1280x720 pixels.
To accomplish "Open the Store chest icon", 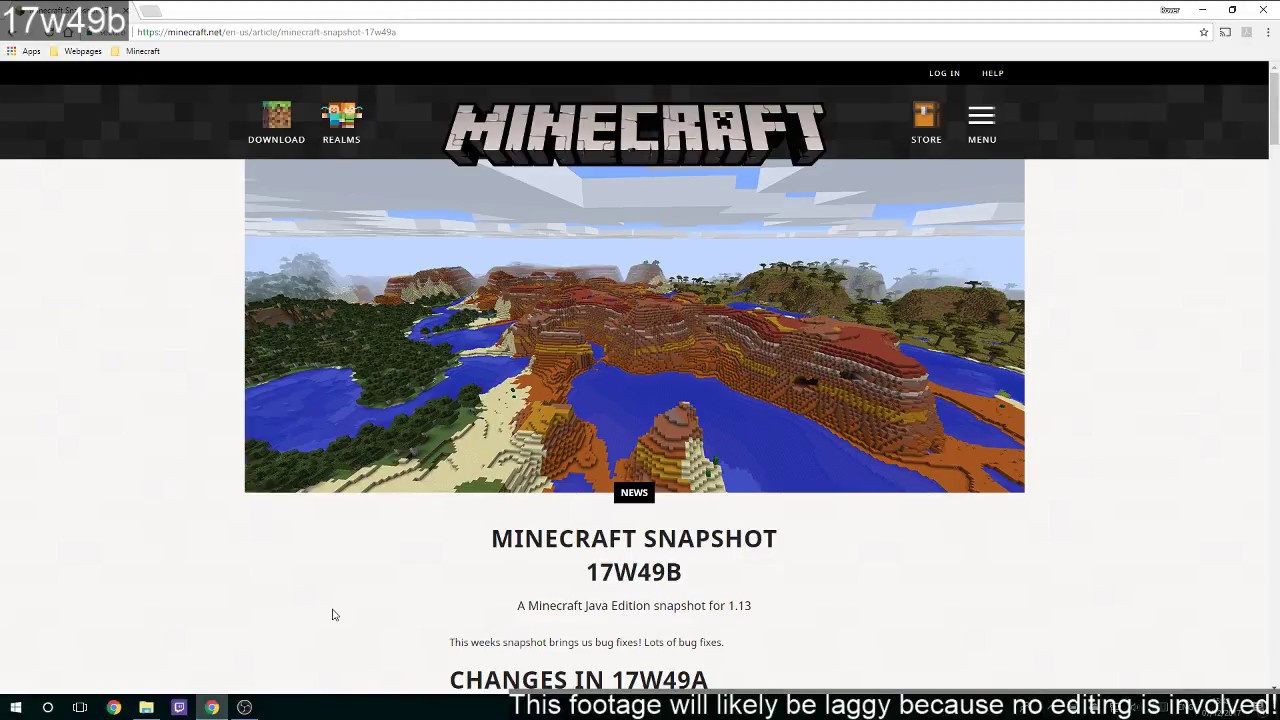I will coord(926,123).
